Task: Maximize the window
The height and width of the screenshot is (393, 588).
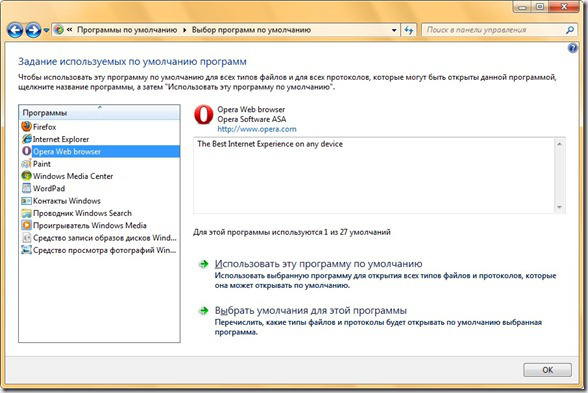Action: click(540, 7)
